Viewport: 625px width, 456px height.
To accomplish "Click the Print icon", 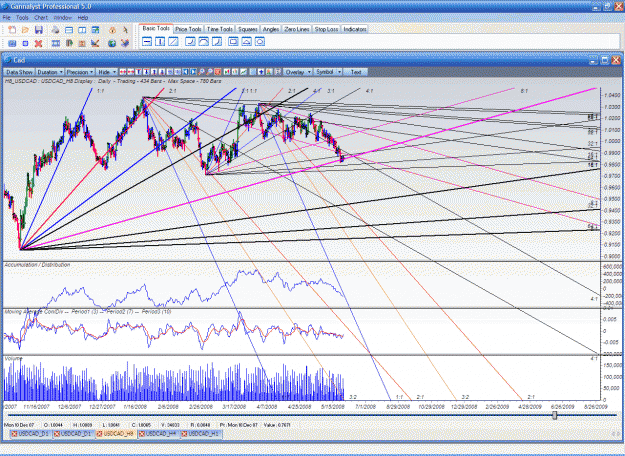I will (x=55, y=30).
